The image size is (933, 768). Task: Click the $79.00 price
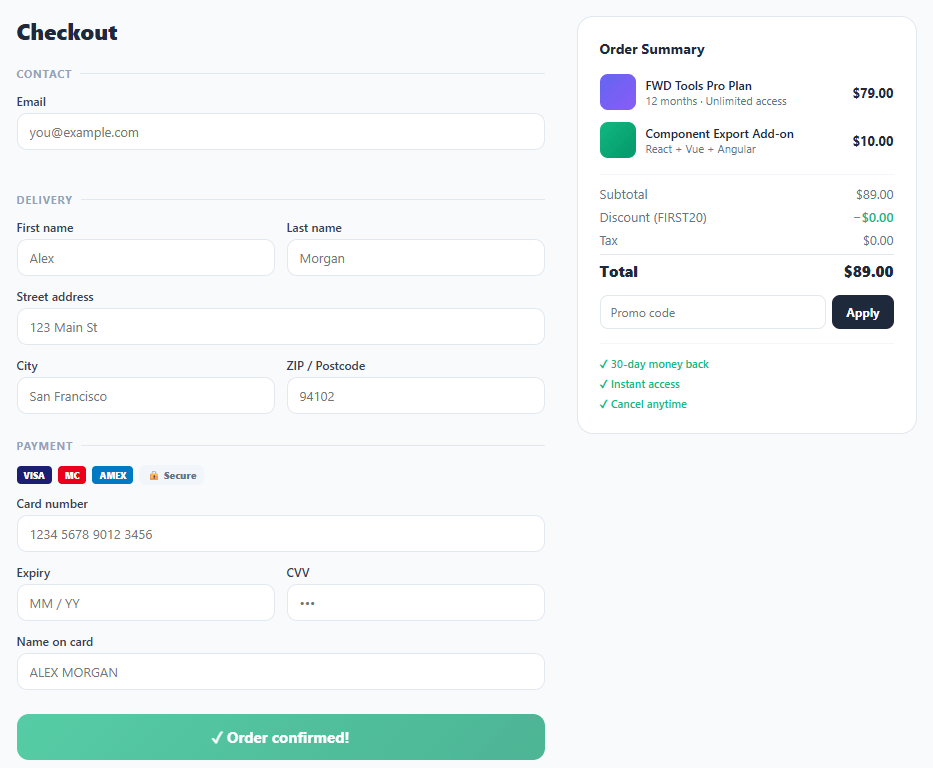pos(873,93)
